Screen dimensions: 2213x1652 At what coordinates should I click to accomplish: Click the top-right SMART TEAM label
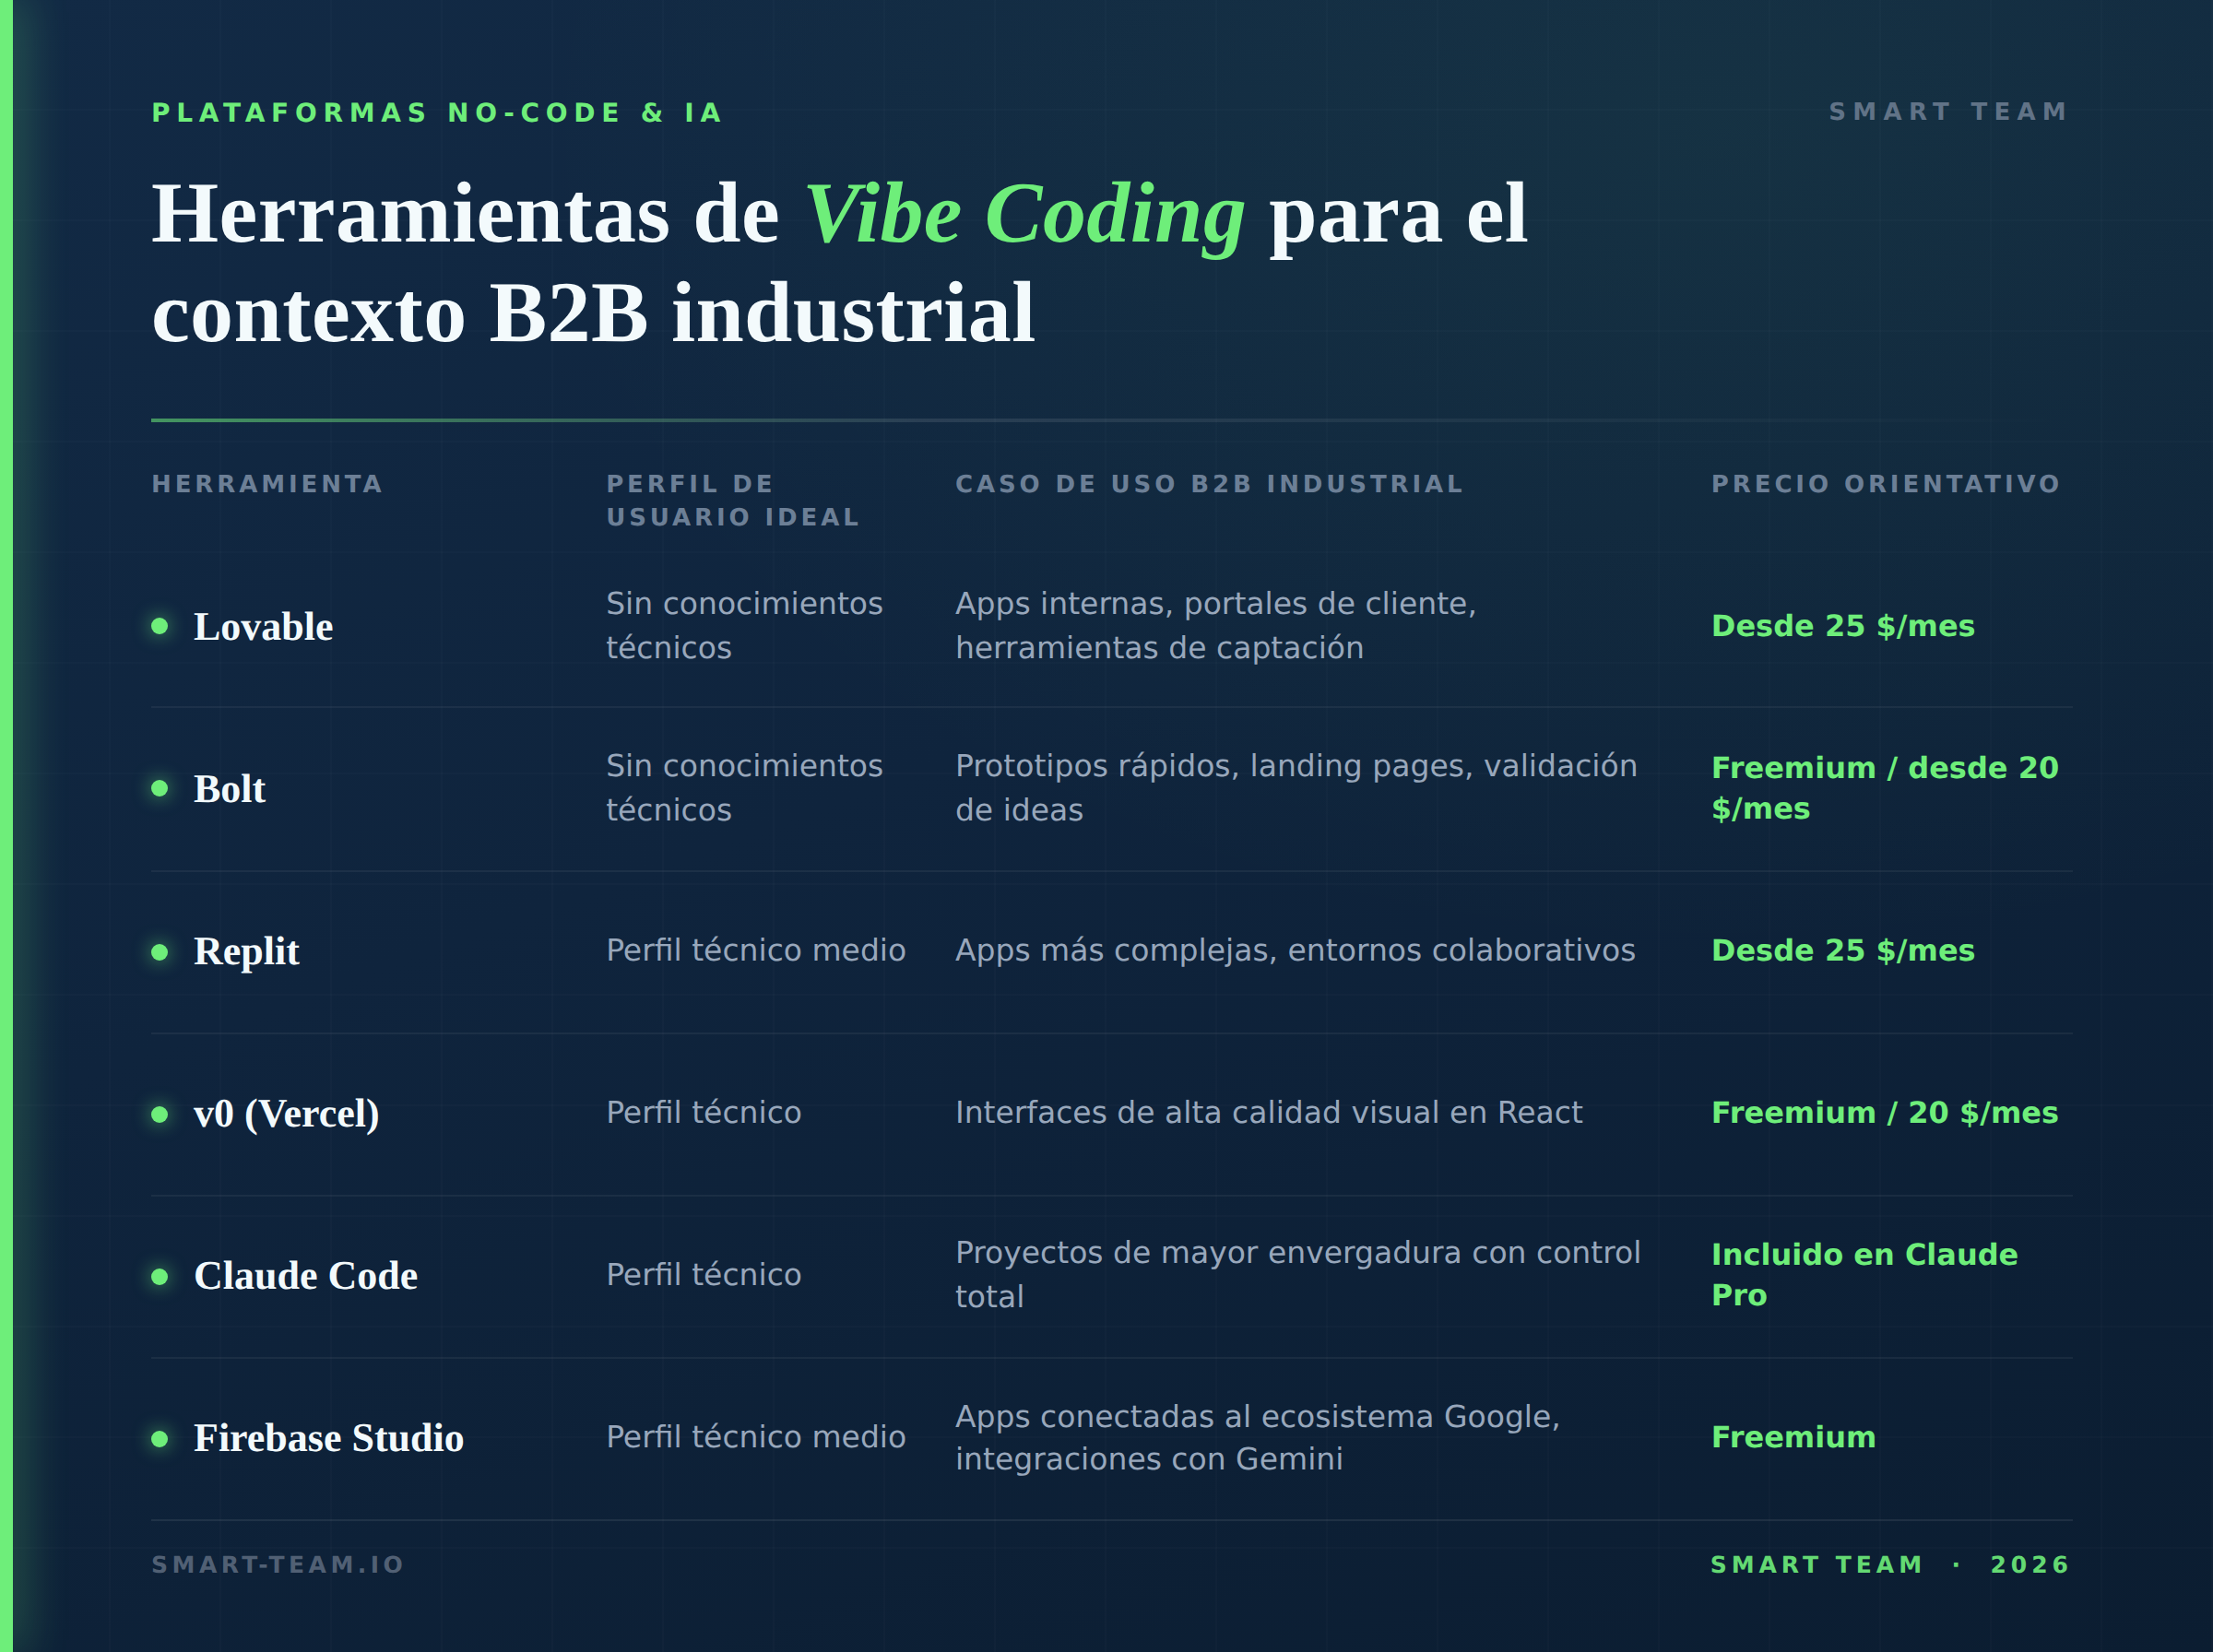[x=1948, y=111]
